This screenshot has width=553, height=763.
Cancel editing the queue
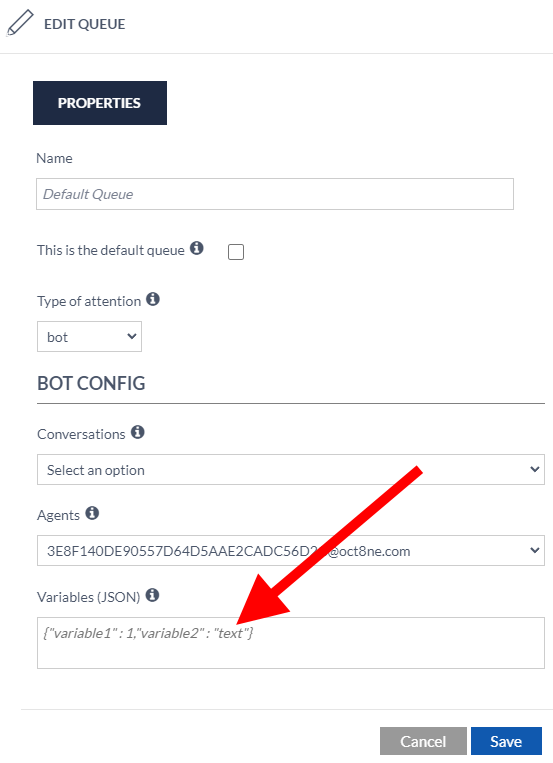point(423,741)
